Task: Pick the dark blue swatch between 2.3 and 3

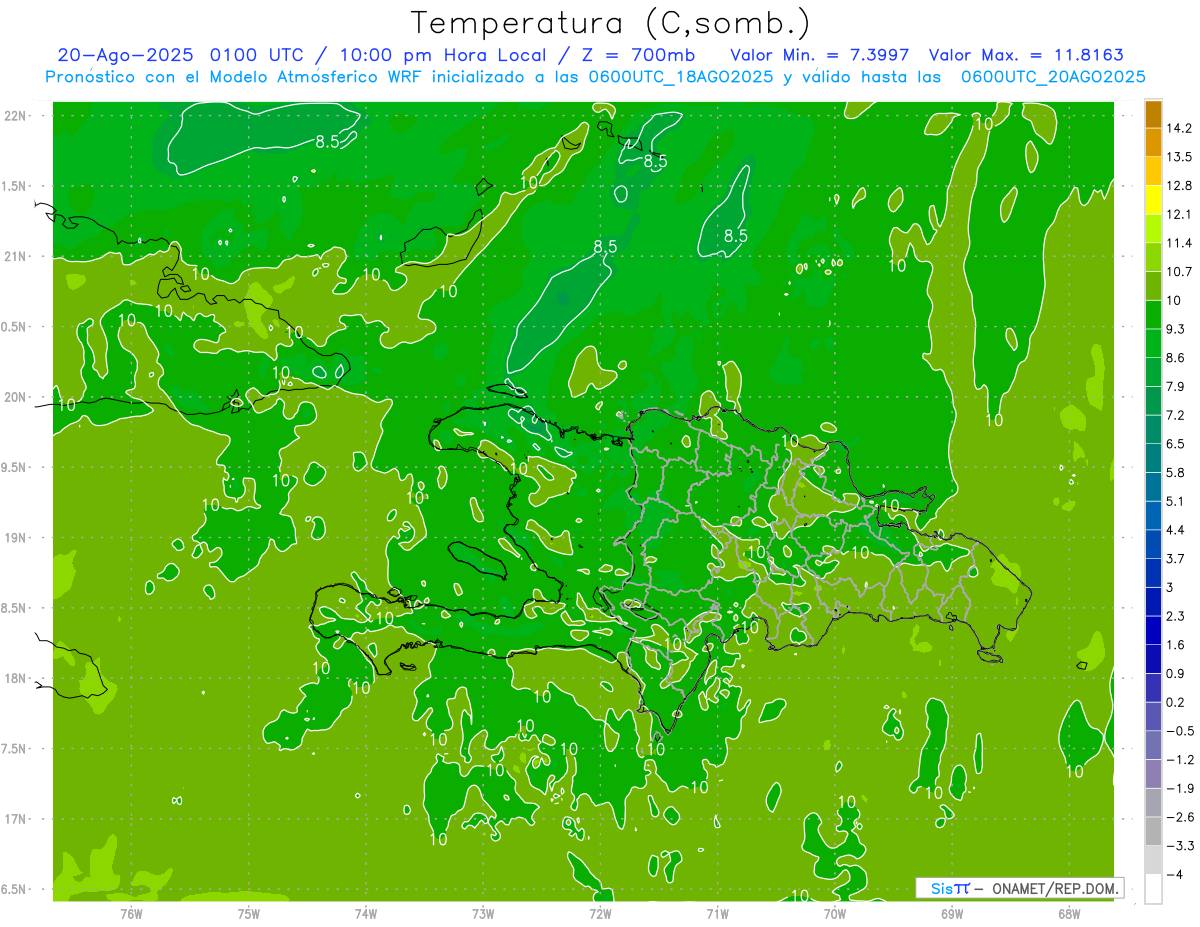Action: point(1153,602)
